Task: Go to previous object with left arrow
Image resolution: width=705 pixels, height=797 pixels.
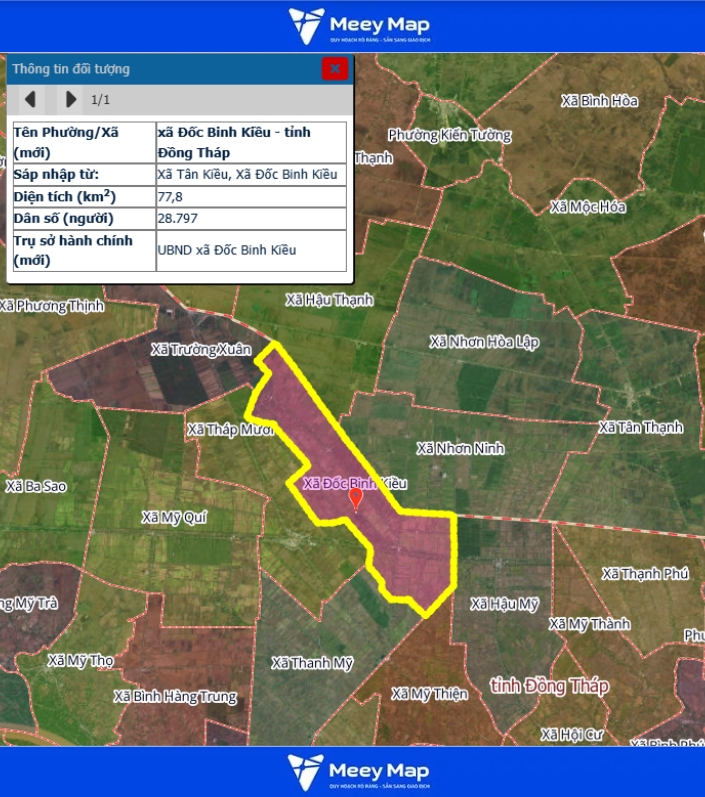Action: 30,99
